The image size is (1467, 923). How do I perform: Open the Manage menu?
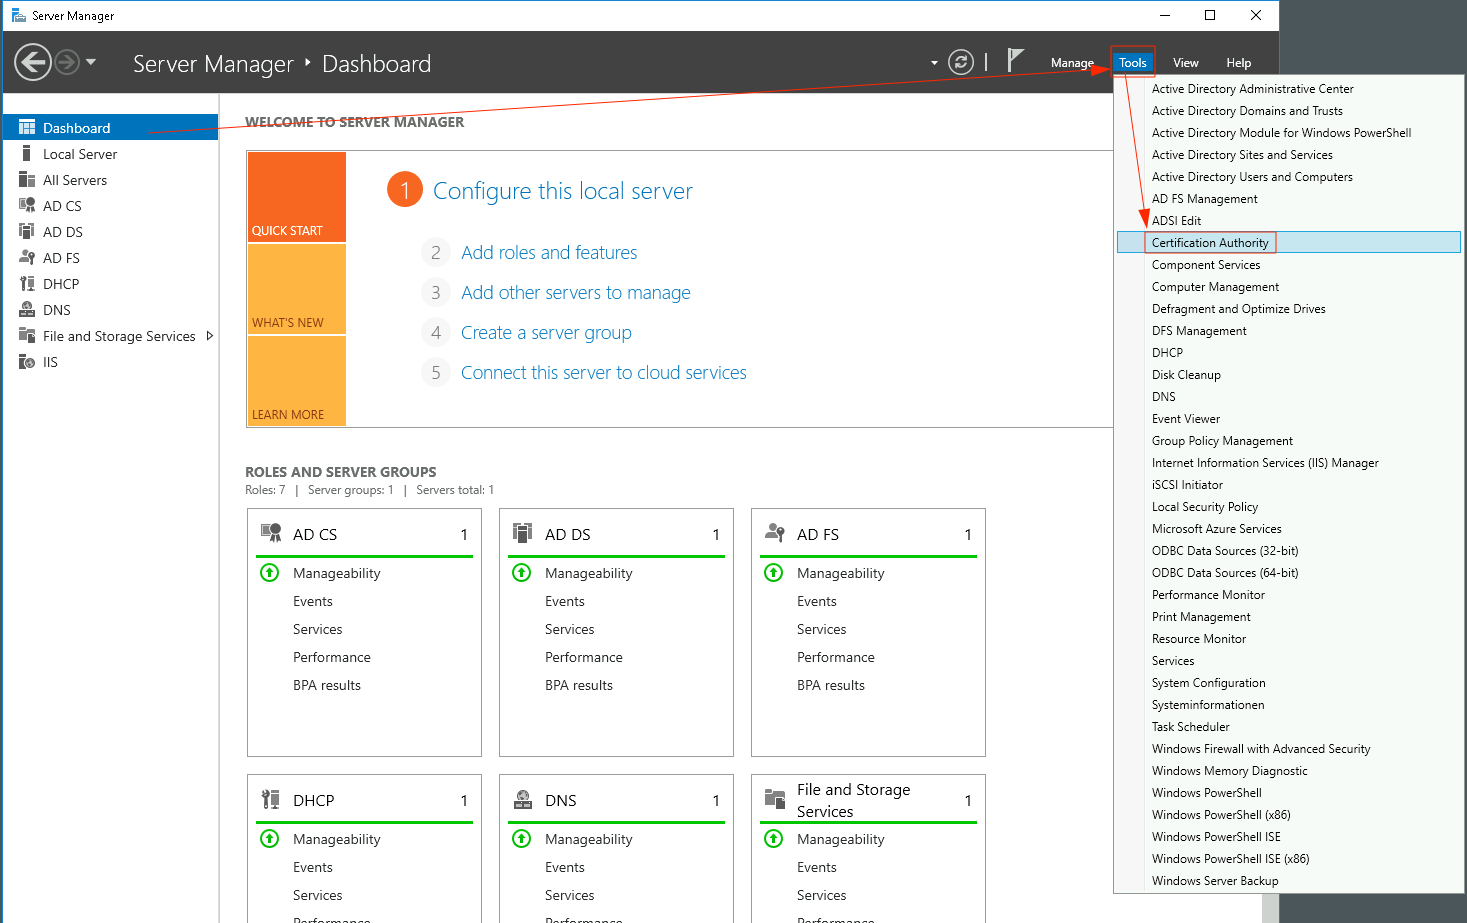[1072, 62]
